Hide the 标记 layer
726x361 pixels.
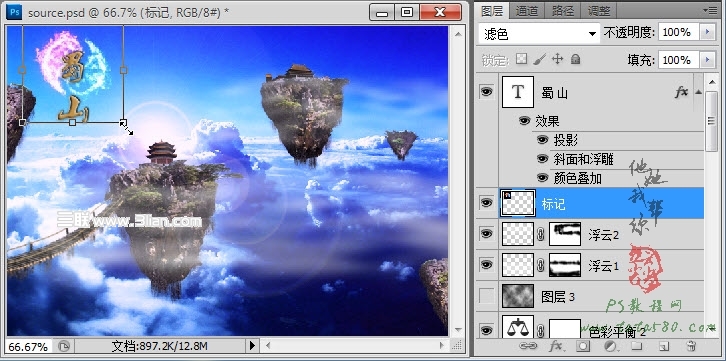(486, 203)
